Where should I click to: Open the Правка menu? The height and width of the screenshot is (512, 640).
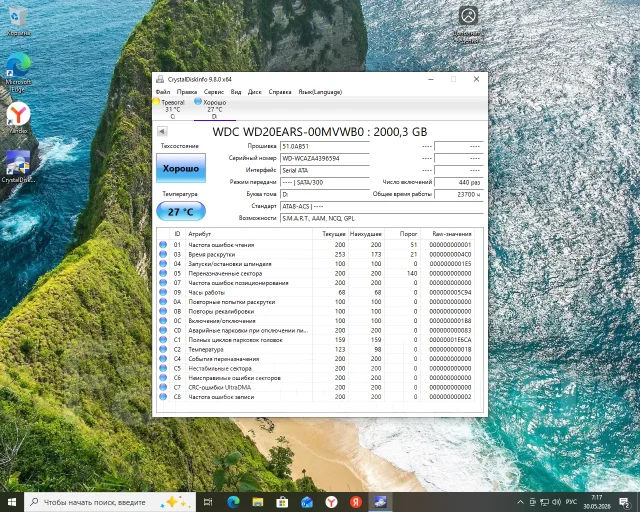187,92
